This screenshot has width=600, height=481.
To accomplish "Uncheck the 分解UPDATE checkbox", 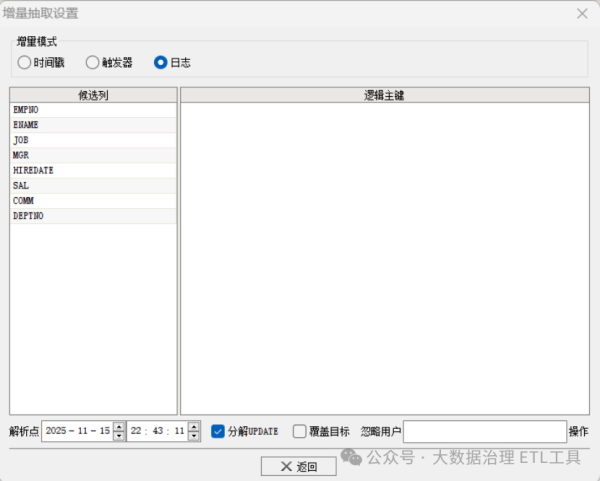I will [x=218, y=431].
